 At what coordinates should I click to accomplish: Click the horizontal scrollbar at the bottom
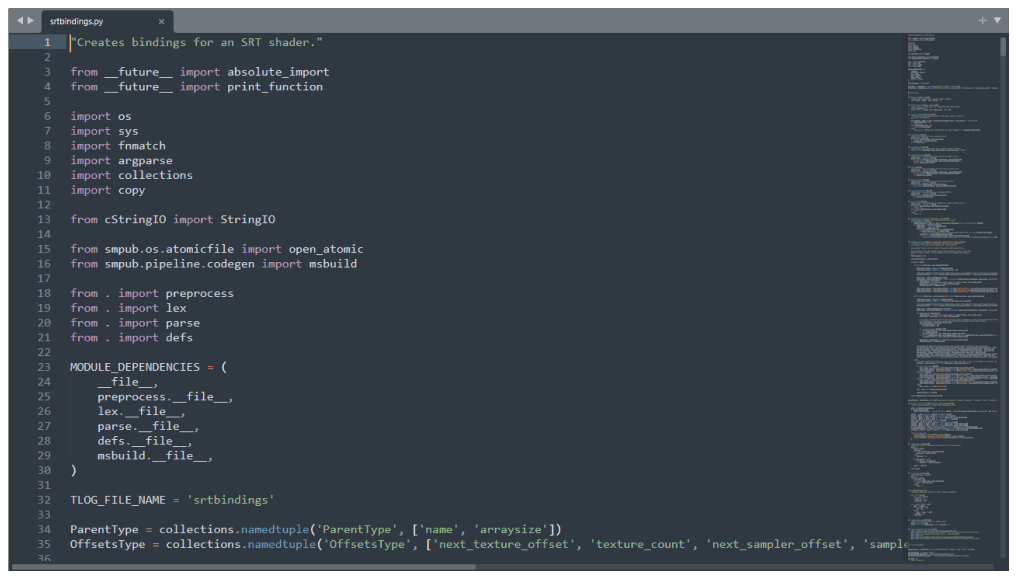pyautogui.click(x=245, y=567)
